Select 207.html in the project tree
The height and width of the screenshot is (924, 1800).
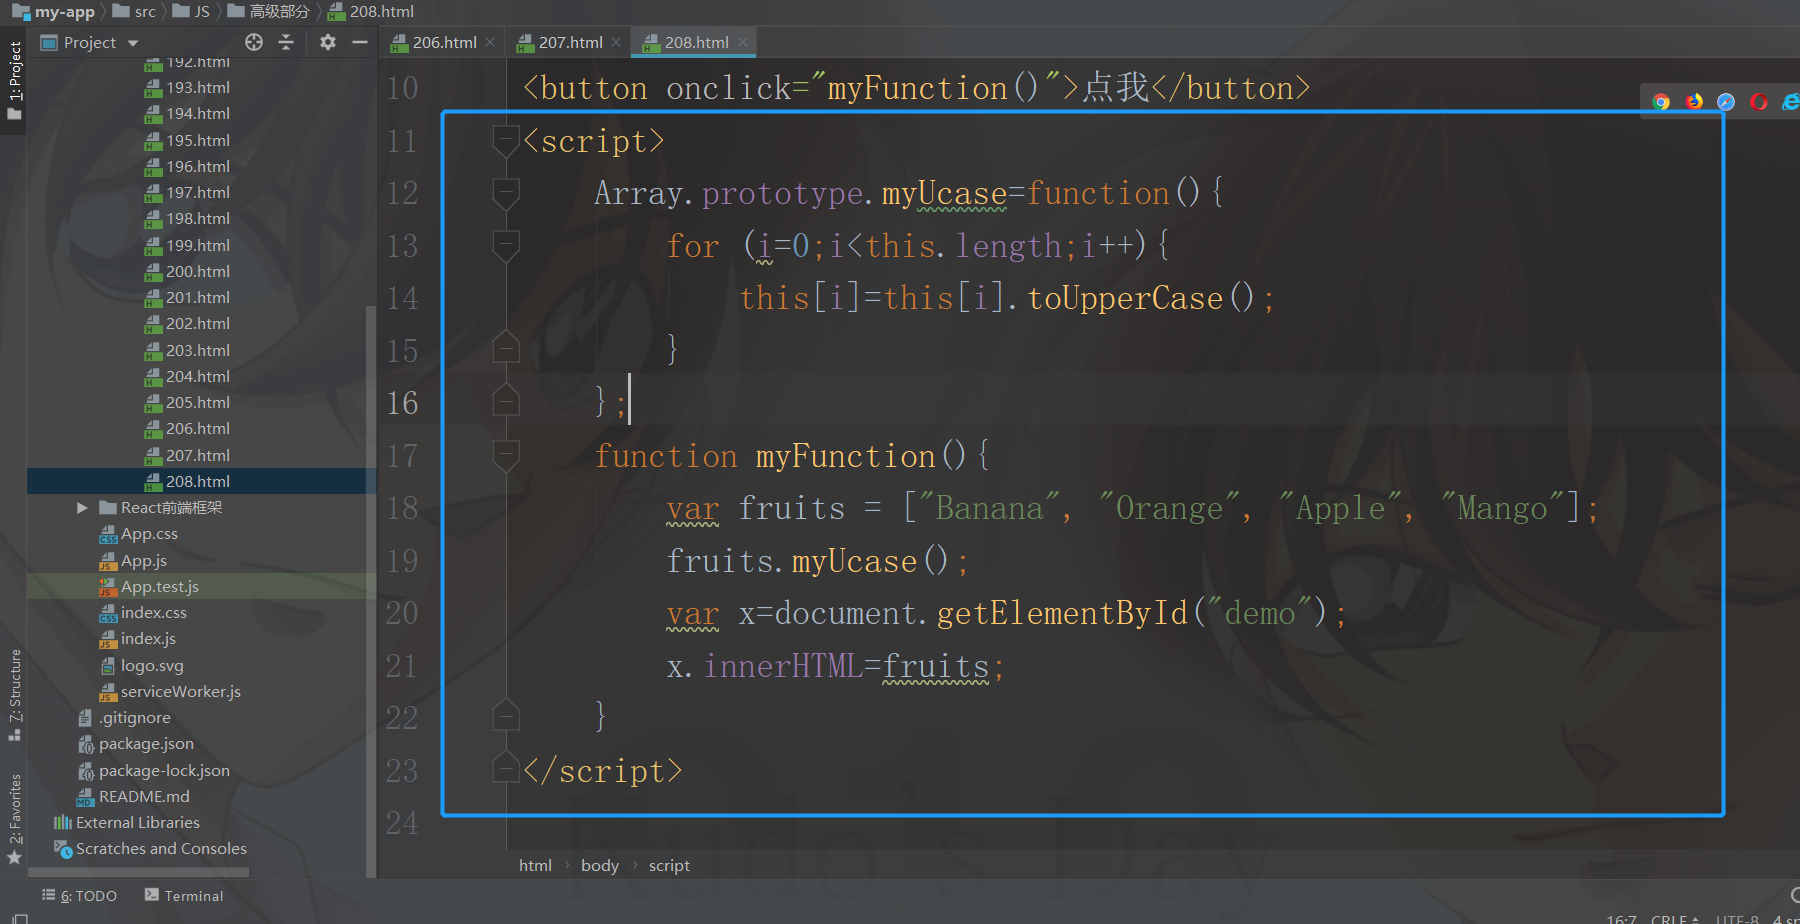coord(198,456)
